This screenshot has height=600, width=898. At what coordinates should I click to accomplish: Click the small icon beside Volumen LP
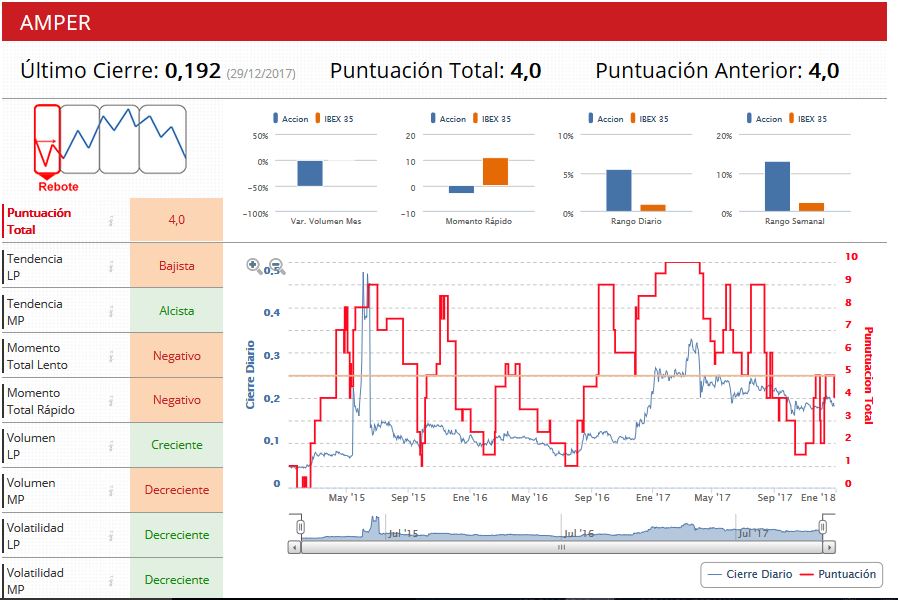111,446
